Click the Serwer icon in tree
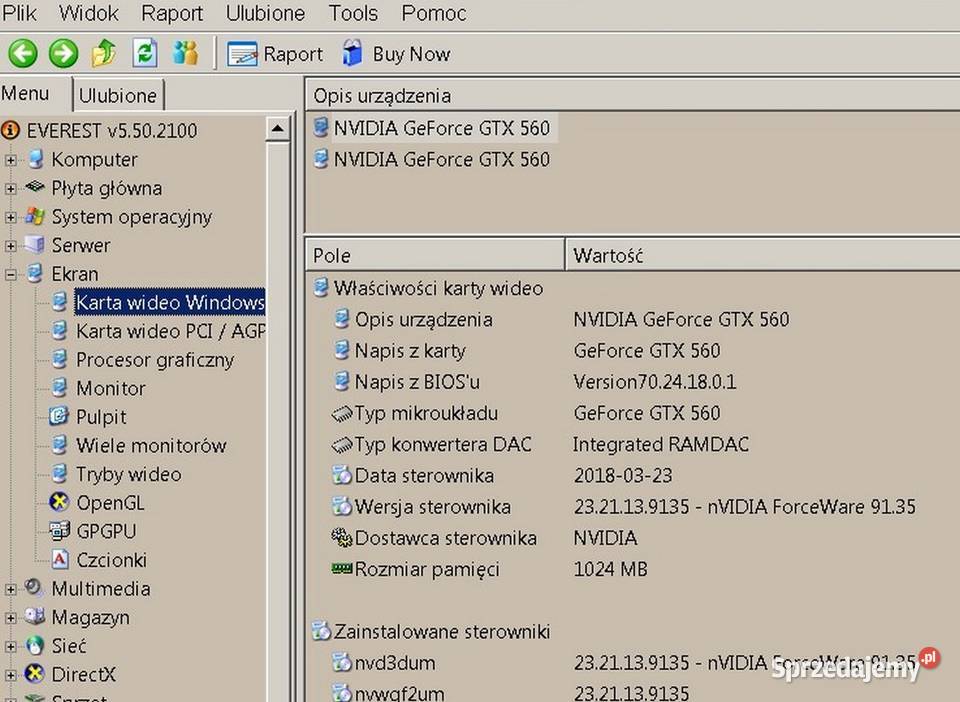This screenshot has height=702, width=960. 35,245
